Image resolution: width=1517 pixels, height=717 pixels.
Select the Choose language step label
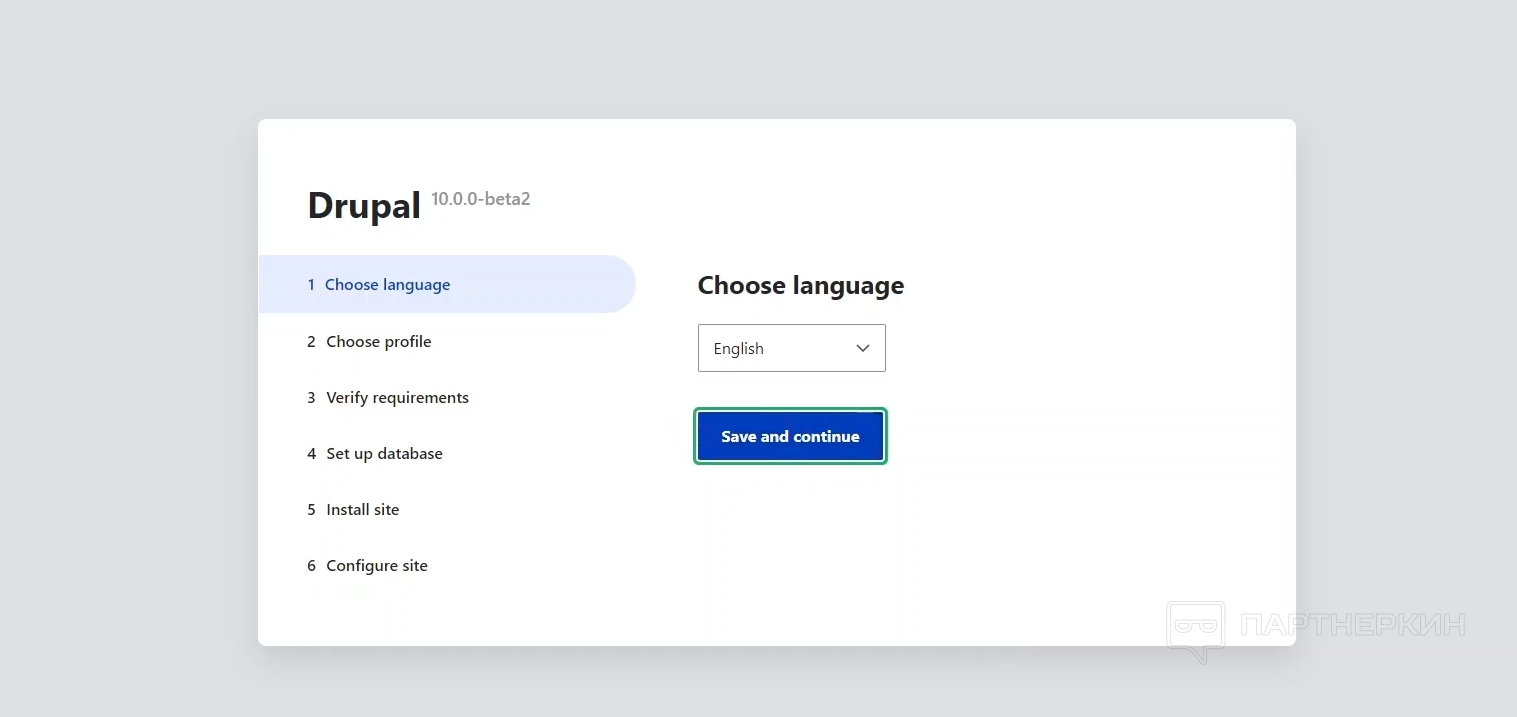[387, 285]
